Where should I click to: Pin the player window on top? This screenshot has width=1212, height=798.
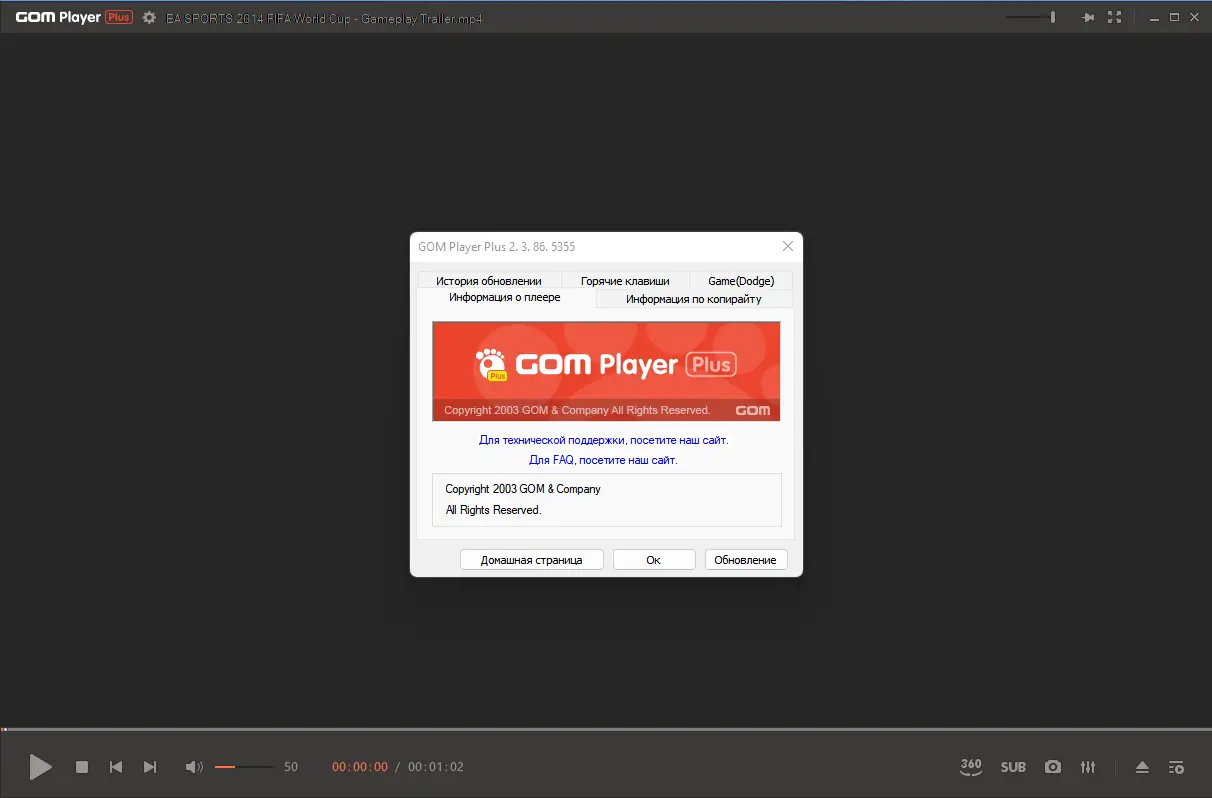[x=1088, y=18]
